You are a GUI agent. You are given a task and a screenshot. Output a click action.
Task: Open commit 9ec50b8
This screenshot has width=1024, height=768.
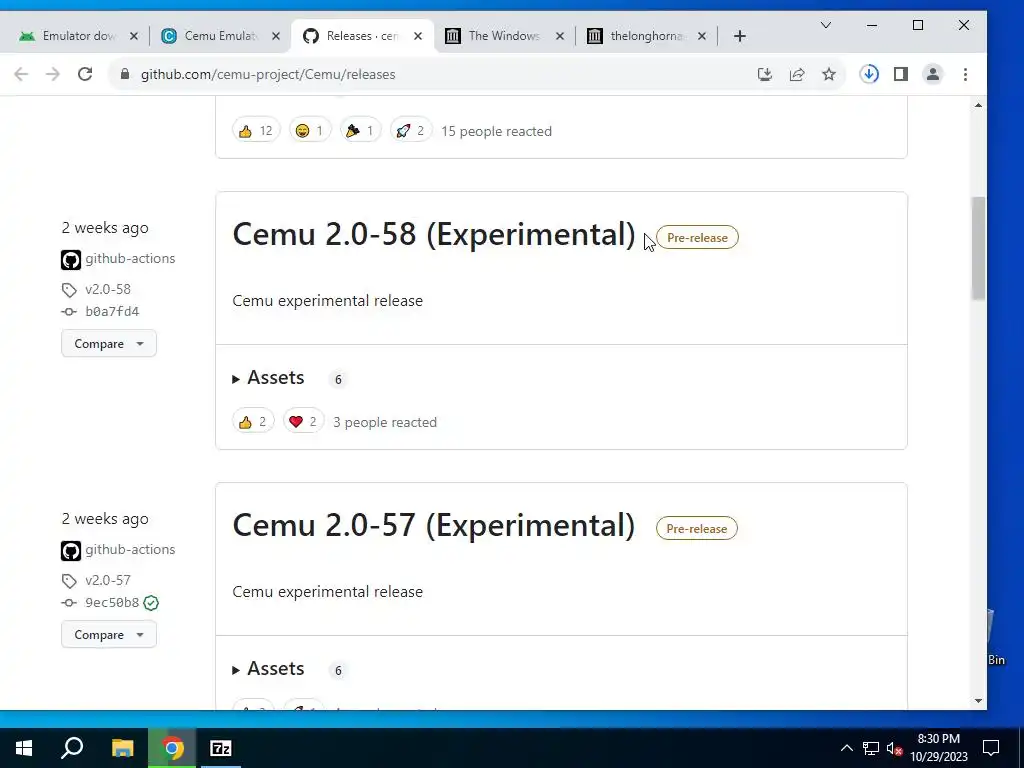tap(112, 603)
